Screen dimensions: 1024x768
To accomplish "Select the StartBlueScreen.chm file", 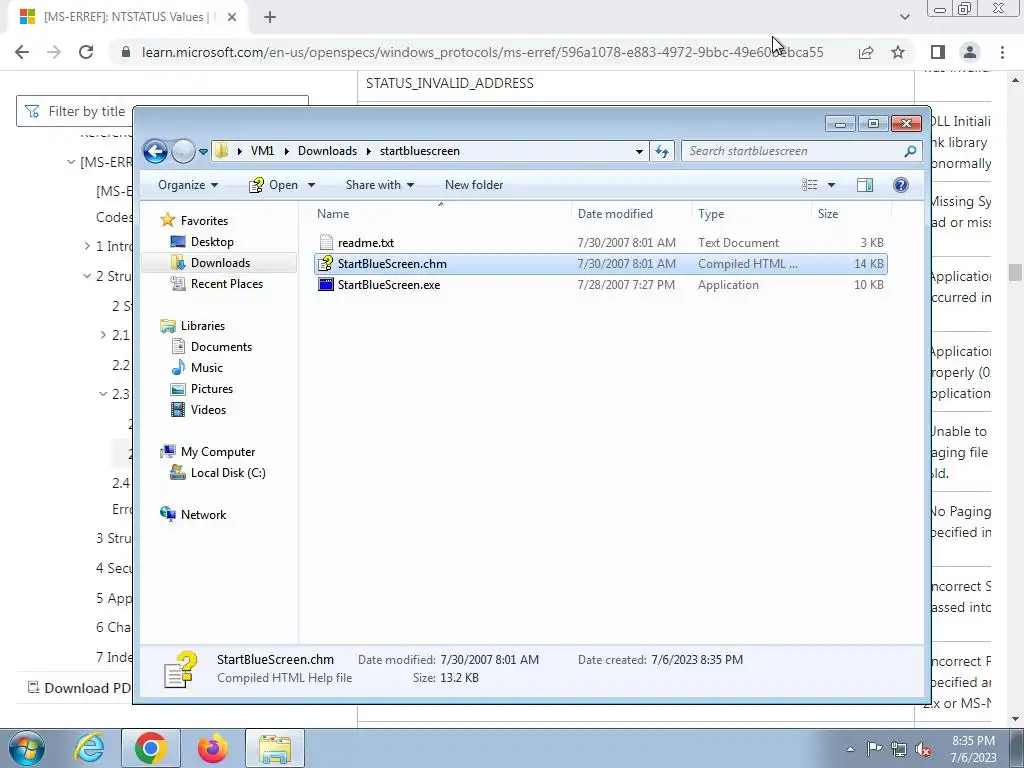I will [x=600, y=264].
